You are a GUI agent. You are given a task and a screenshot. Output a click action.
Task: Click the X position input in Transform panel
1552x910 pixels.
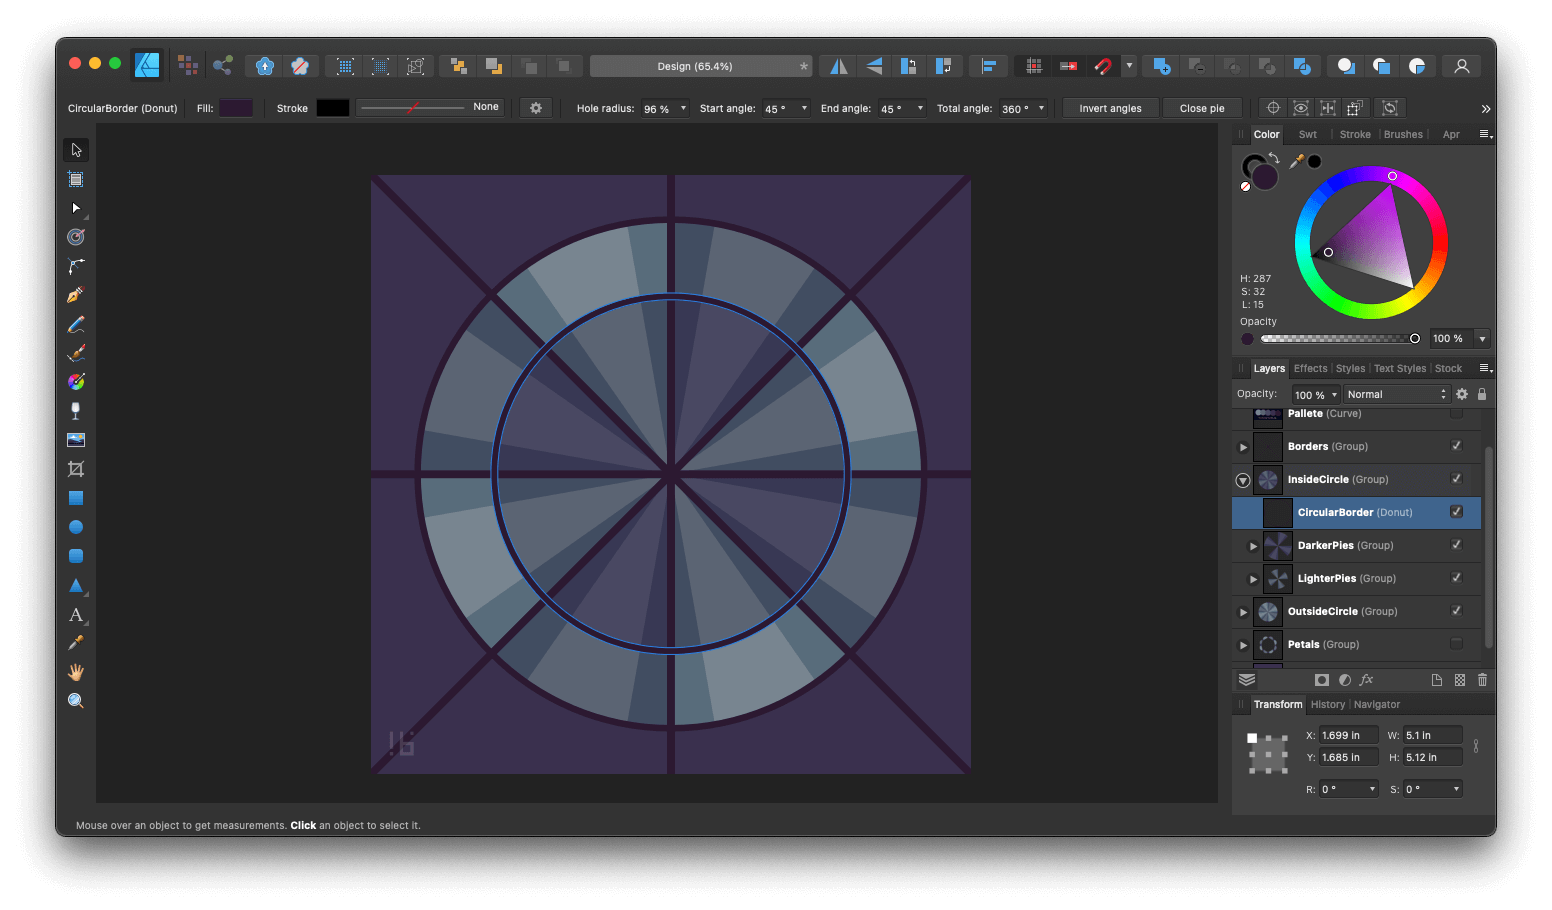1348,734
